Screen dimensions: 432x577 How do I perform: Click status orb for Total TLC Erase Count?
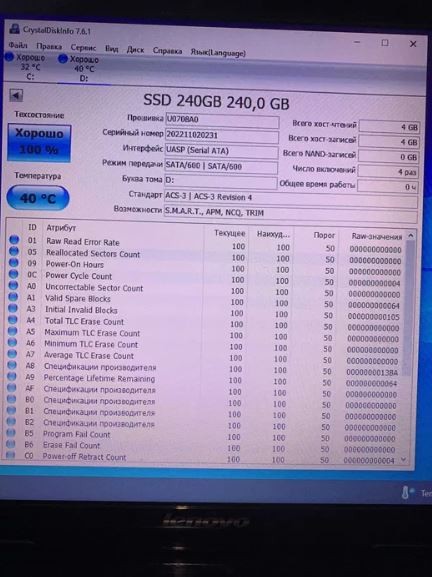13,319
